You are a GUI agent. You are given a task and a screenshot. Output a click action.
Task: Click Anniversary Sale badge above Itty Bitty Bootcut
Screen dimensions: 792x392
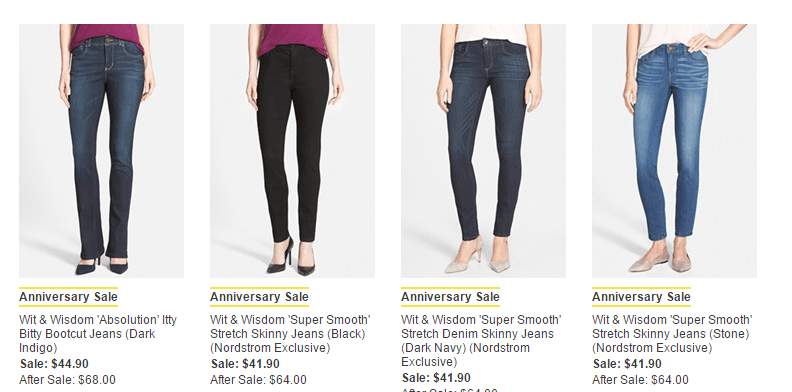coord(68,297)
